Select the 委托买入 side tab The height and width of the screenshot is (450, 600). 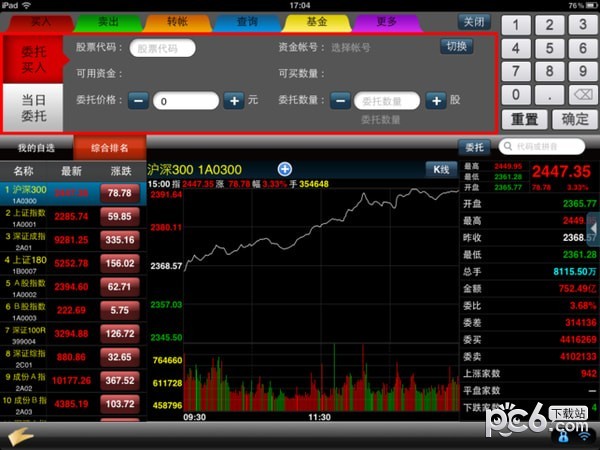coord(33,60)
